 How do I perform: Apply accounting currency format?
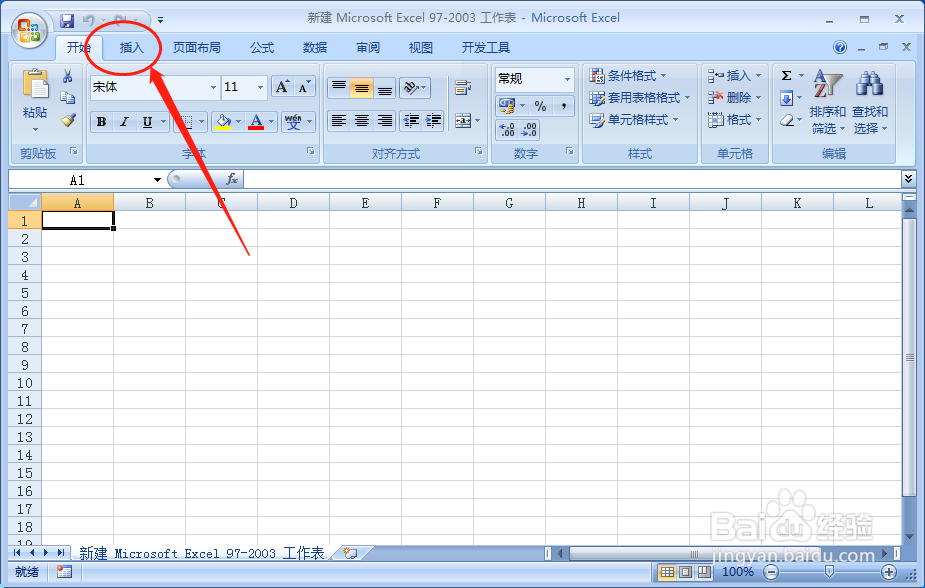[x=506, y=106]
